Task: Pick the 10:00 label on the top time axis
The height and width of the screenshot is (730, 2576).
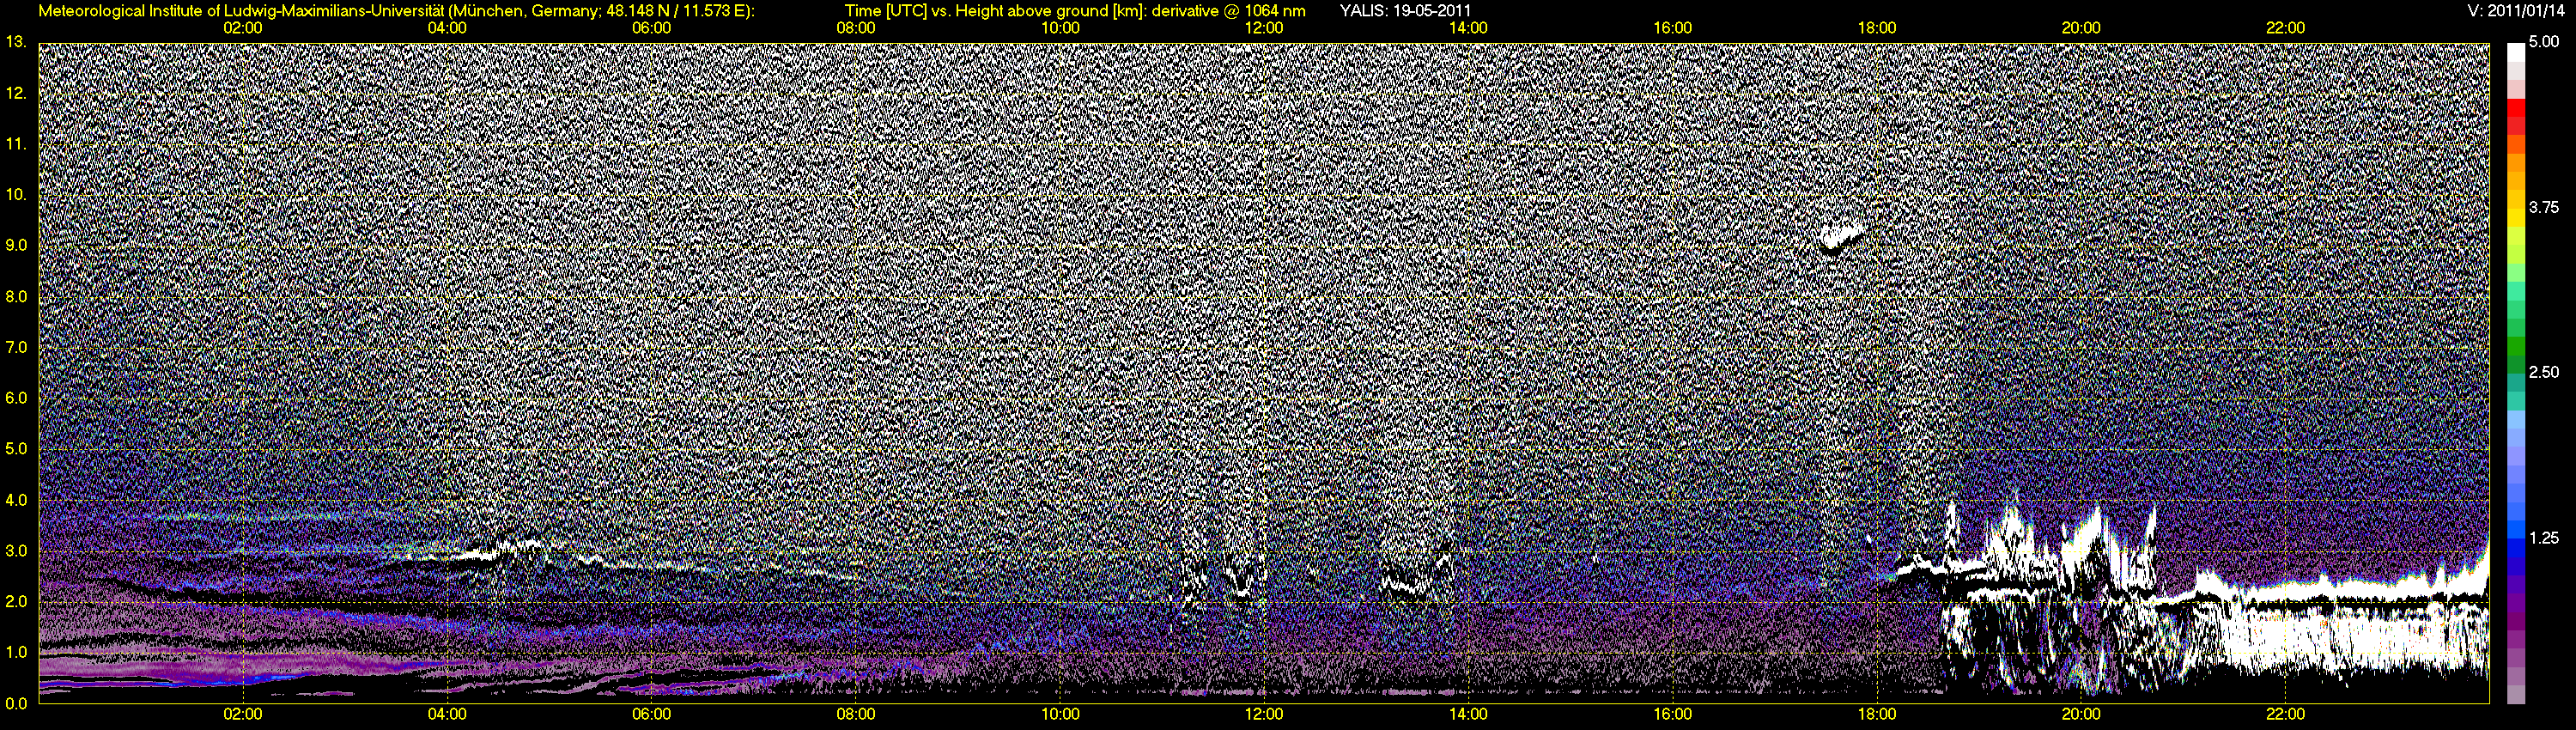Action: (1060, 28)
